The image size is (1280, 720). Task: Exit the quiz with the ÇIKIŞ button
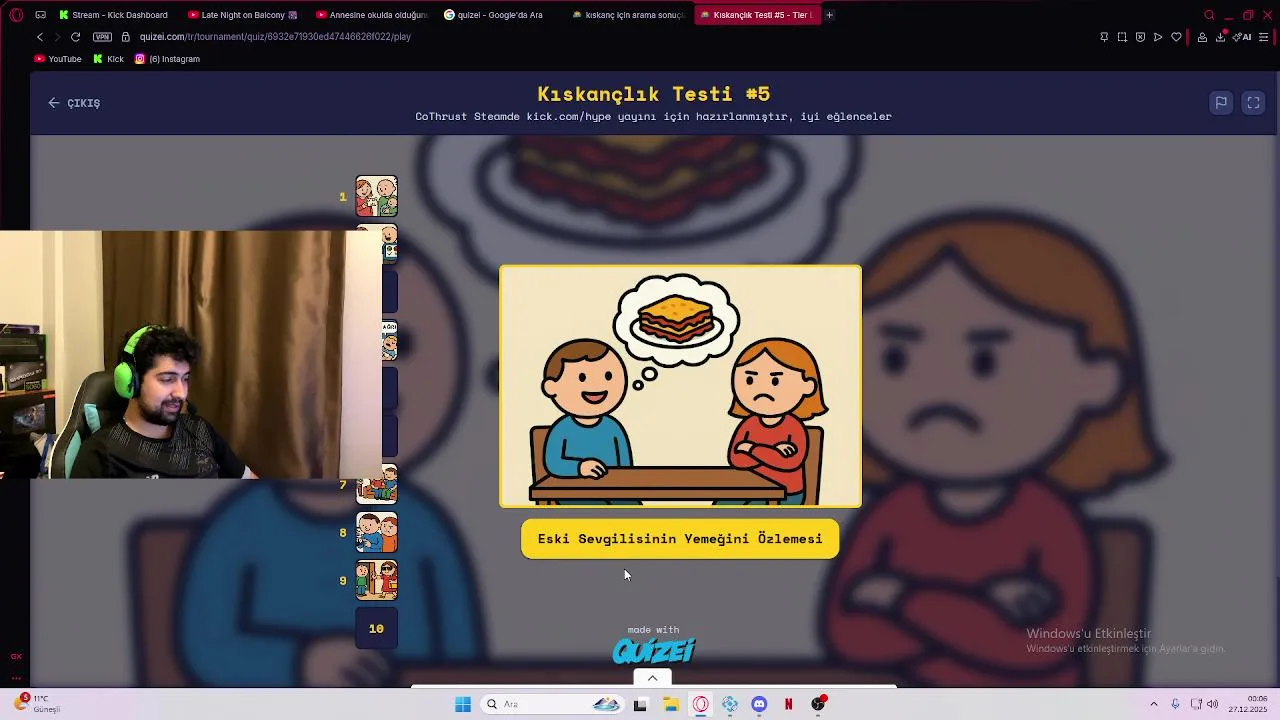coord(74,103)
